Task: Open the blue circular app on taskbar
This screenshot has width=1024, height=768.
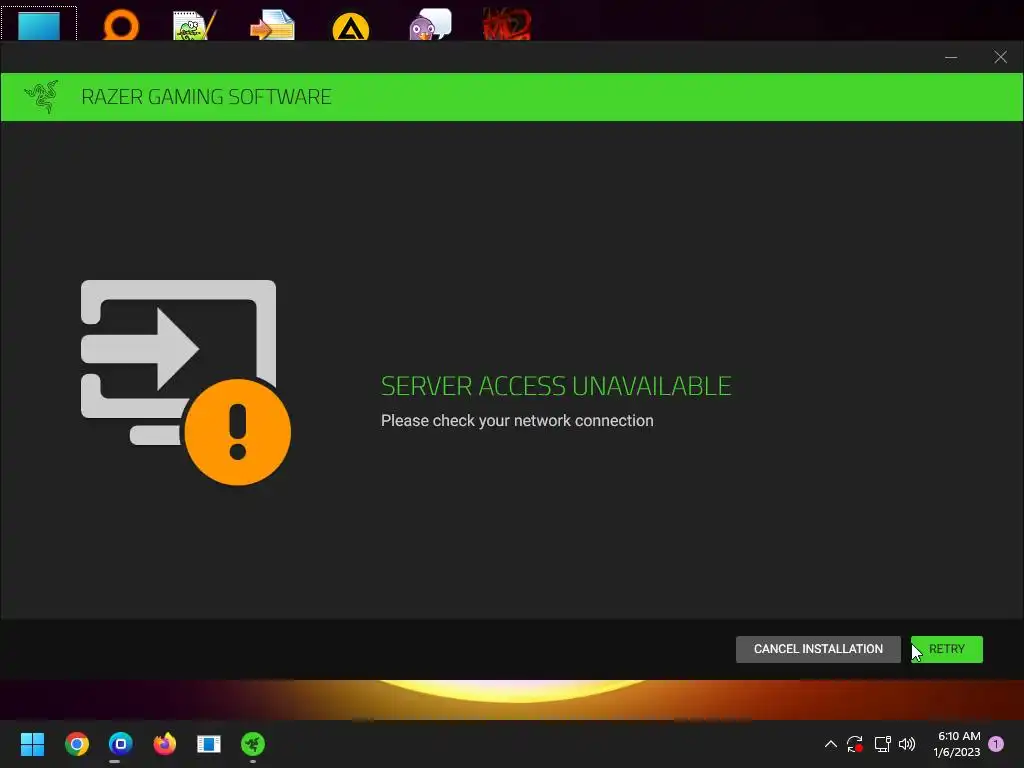Action: [121, 744]
